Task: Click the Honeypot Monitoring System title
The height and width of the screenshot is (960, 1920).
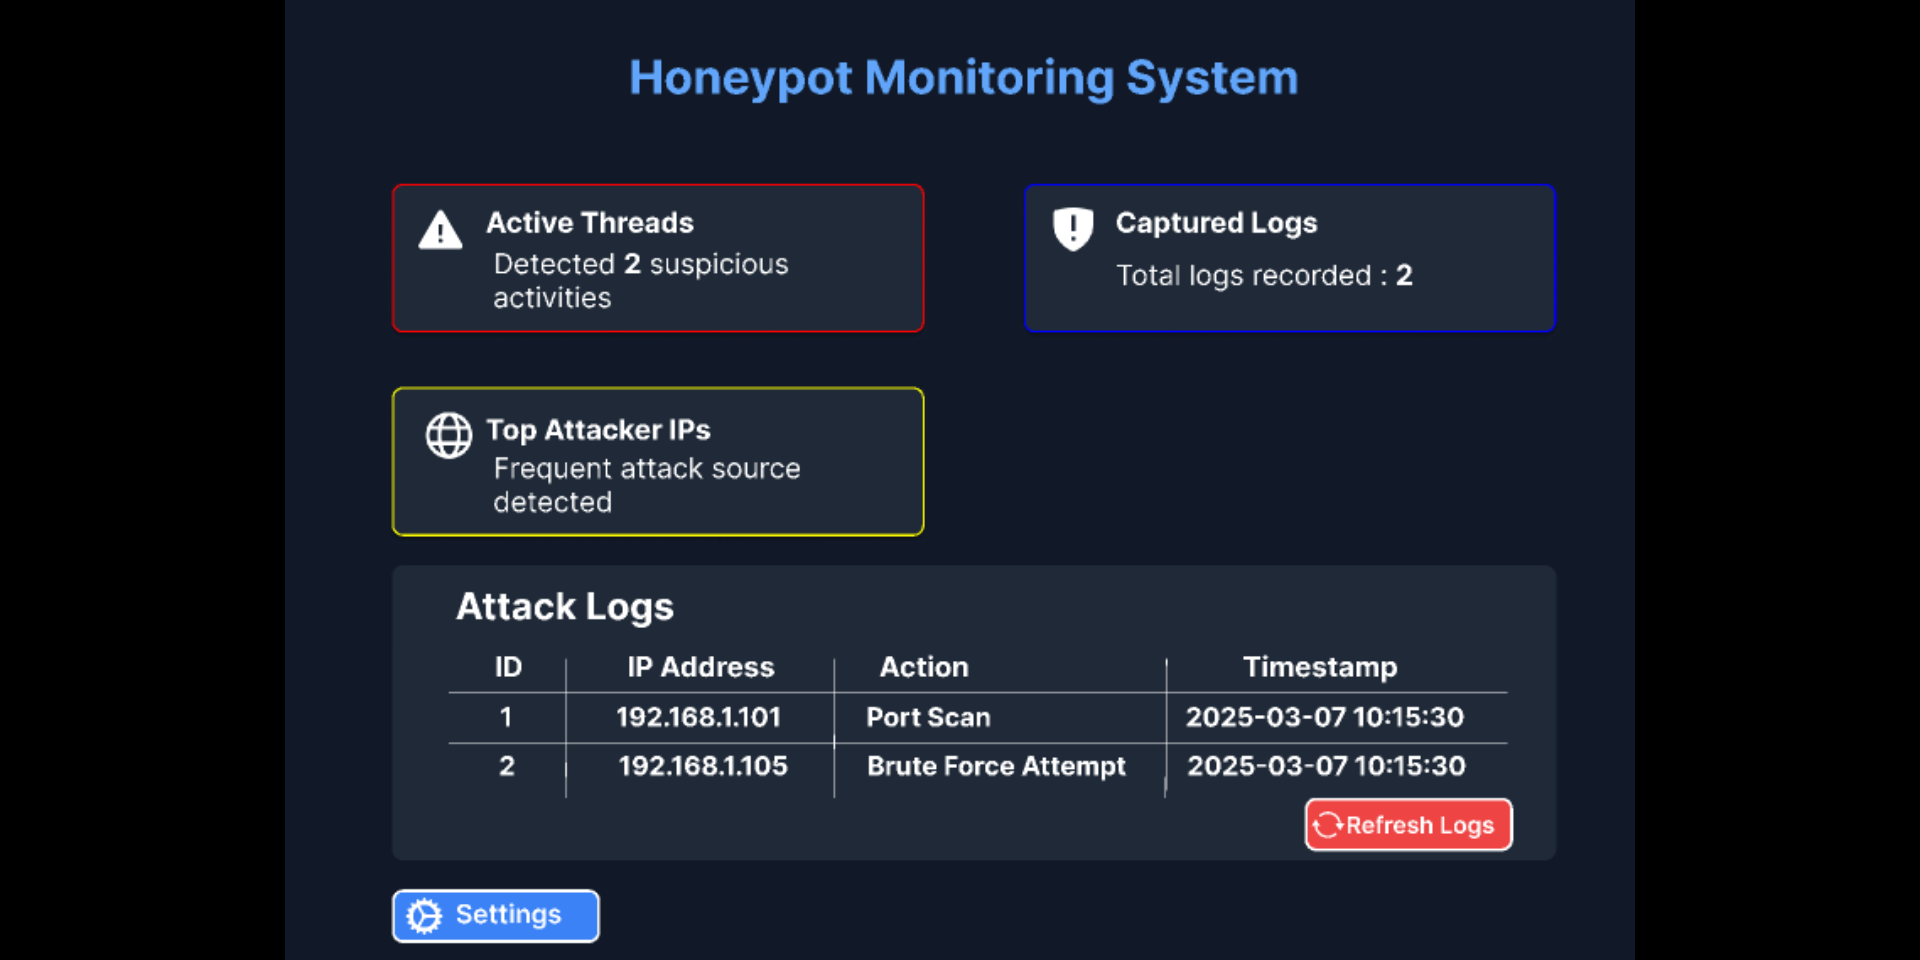Action: point(963,78)
